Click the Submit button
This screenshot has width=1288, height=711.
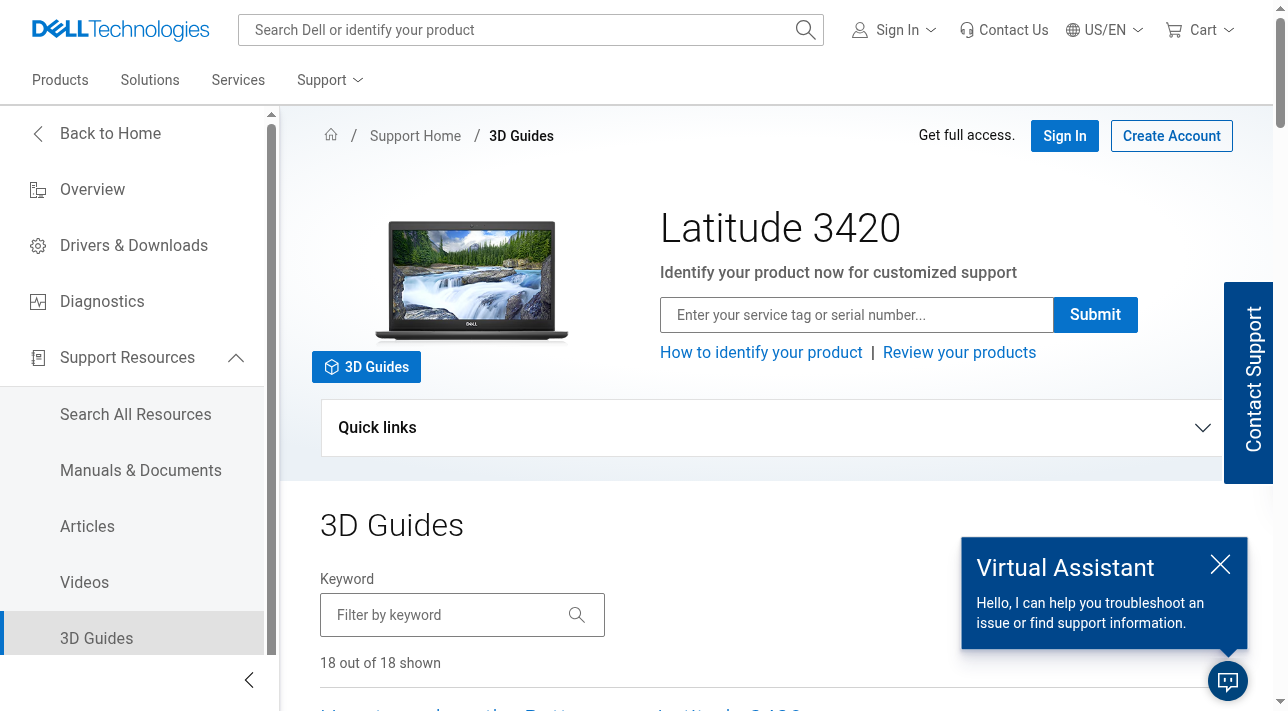coord(1095,315)
